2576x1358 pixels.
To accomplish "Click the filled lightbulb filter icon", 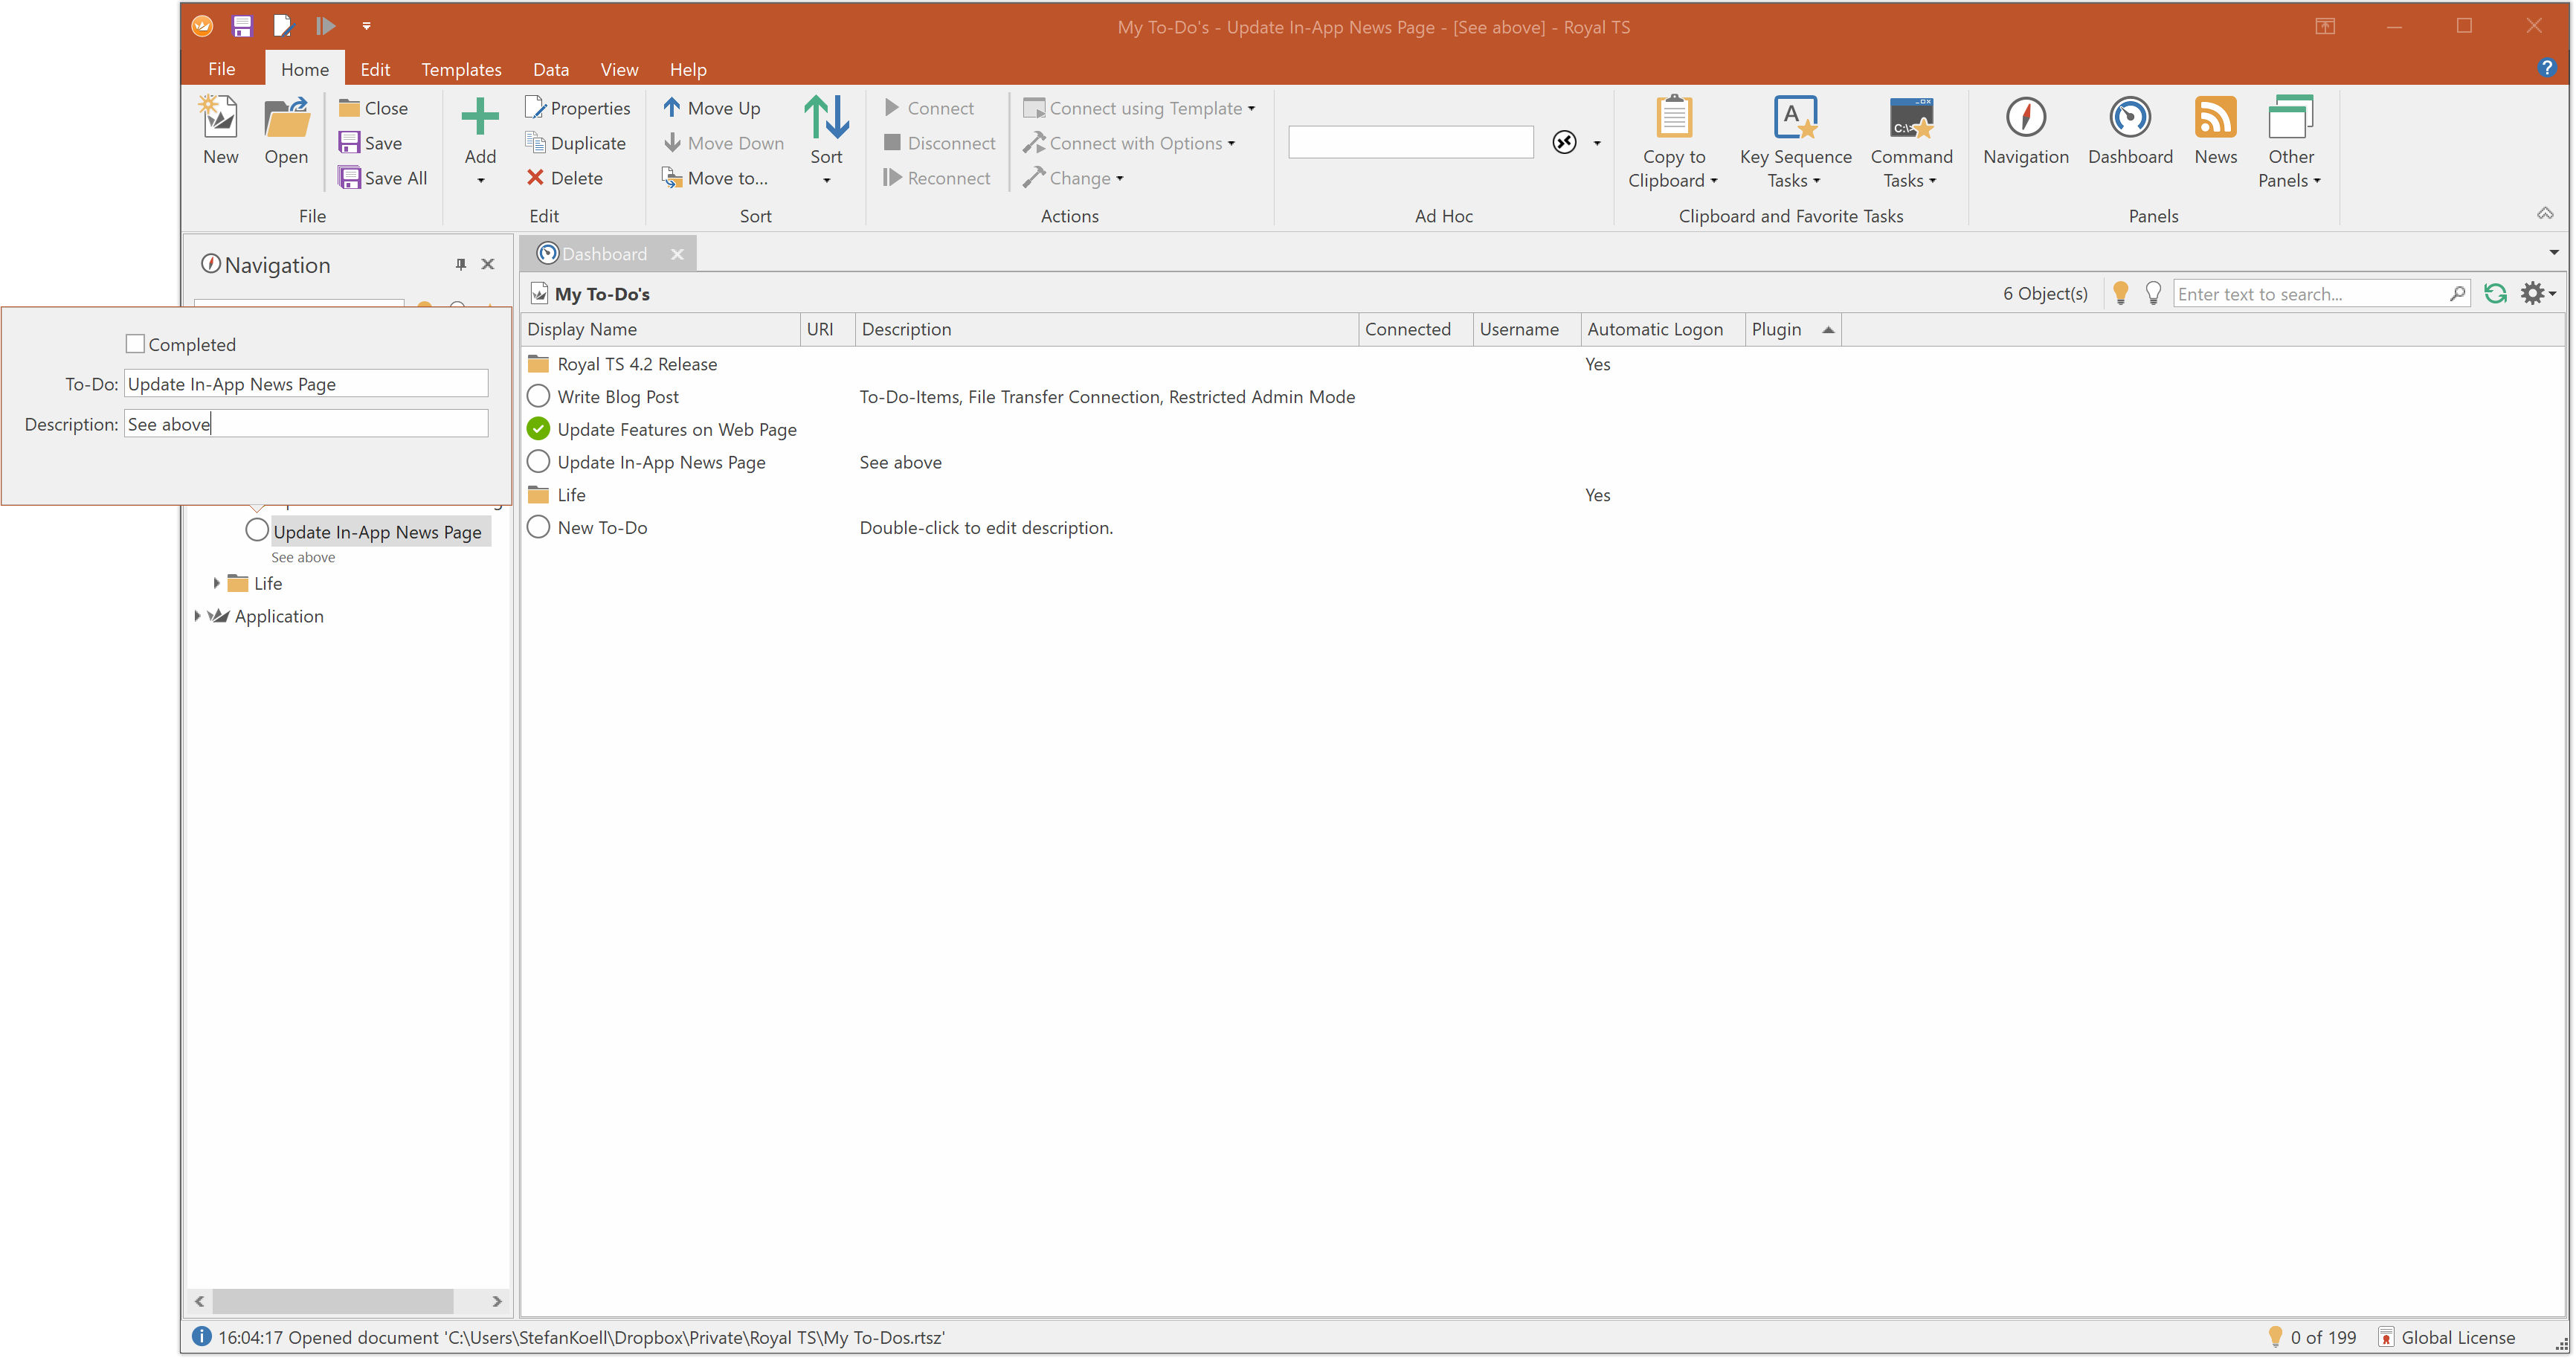I will point(2120,293).
